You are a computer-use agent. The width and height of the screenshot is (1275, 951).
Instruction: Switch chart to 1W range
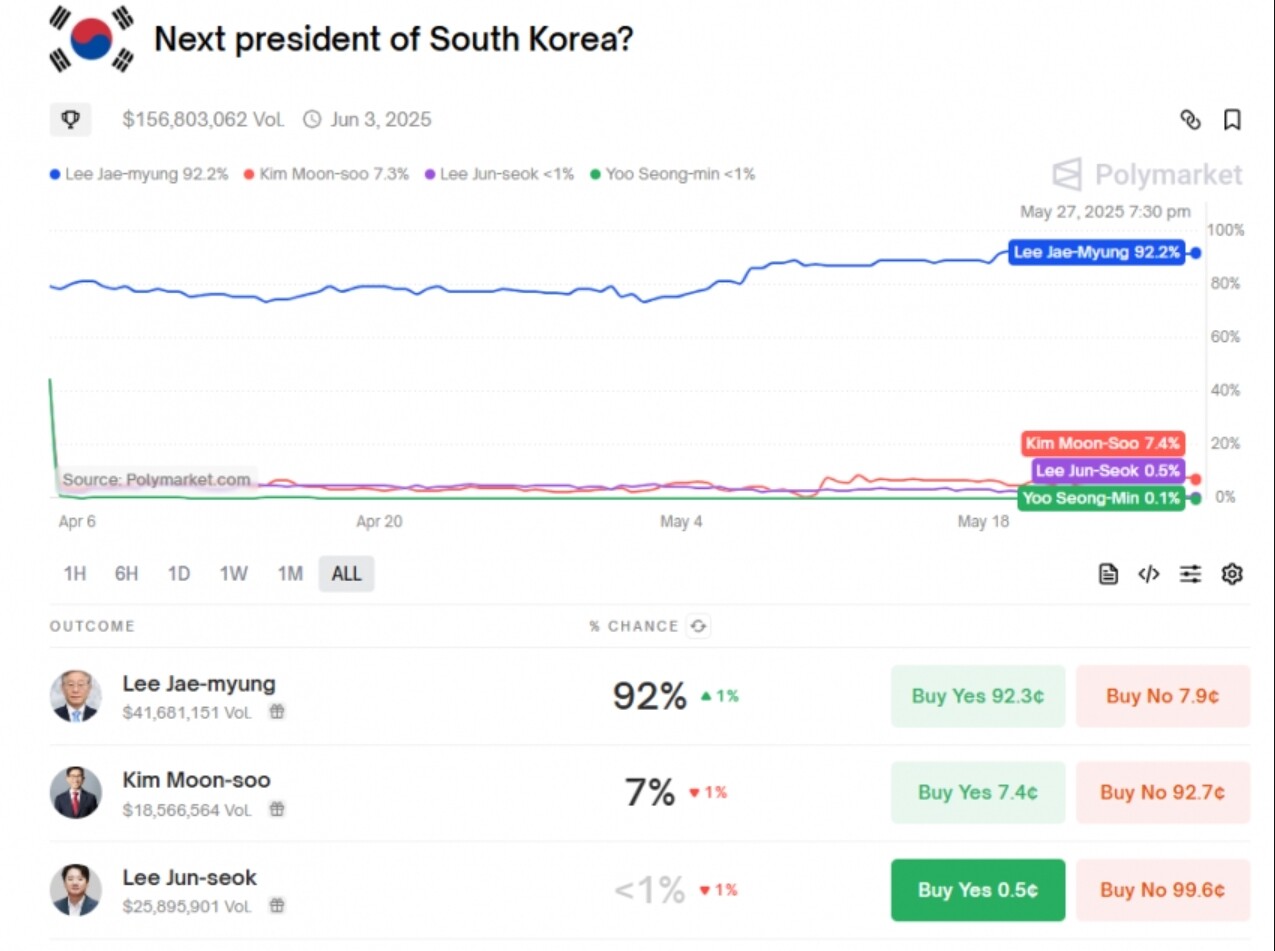(234, 574)
